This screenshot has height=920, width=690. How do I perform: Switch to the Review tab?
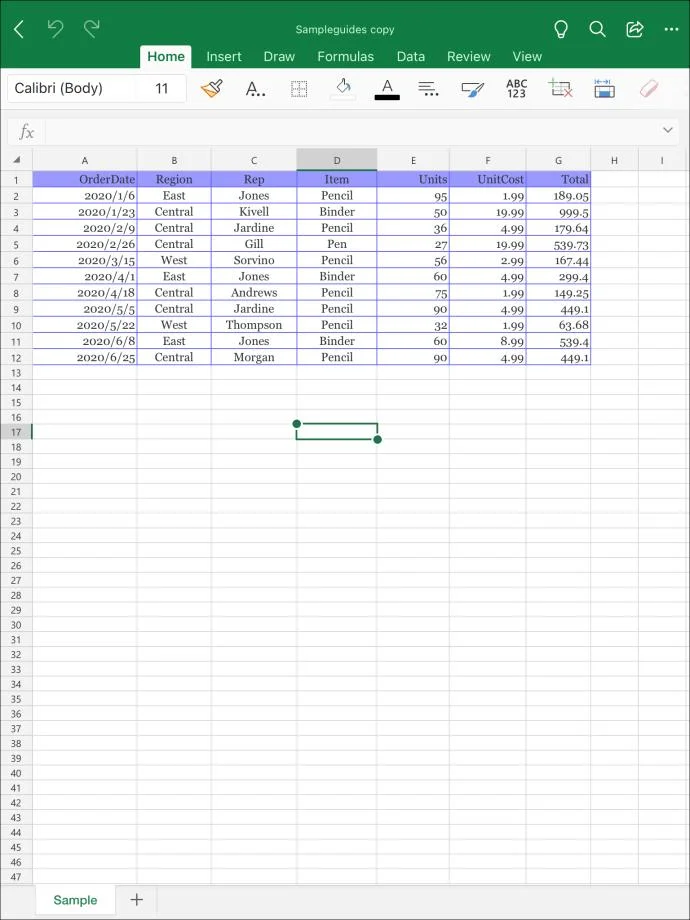click(469, 57)
